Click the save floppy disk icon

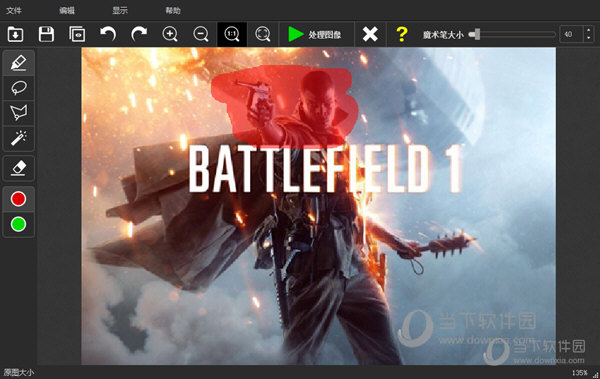click(46, 34)
